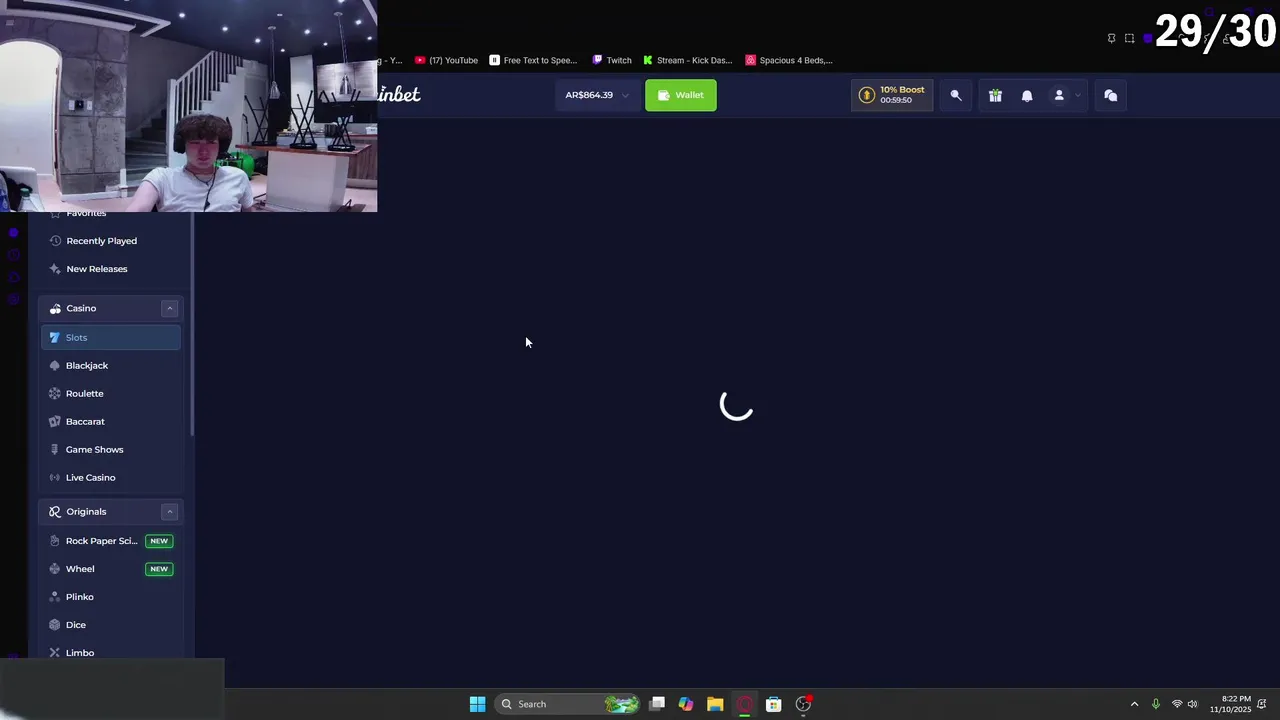Open Live Casino

[x=110, y=477]
